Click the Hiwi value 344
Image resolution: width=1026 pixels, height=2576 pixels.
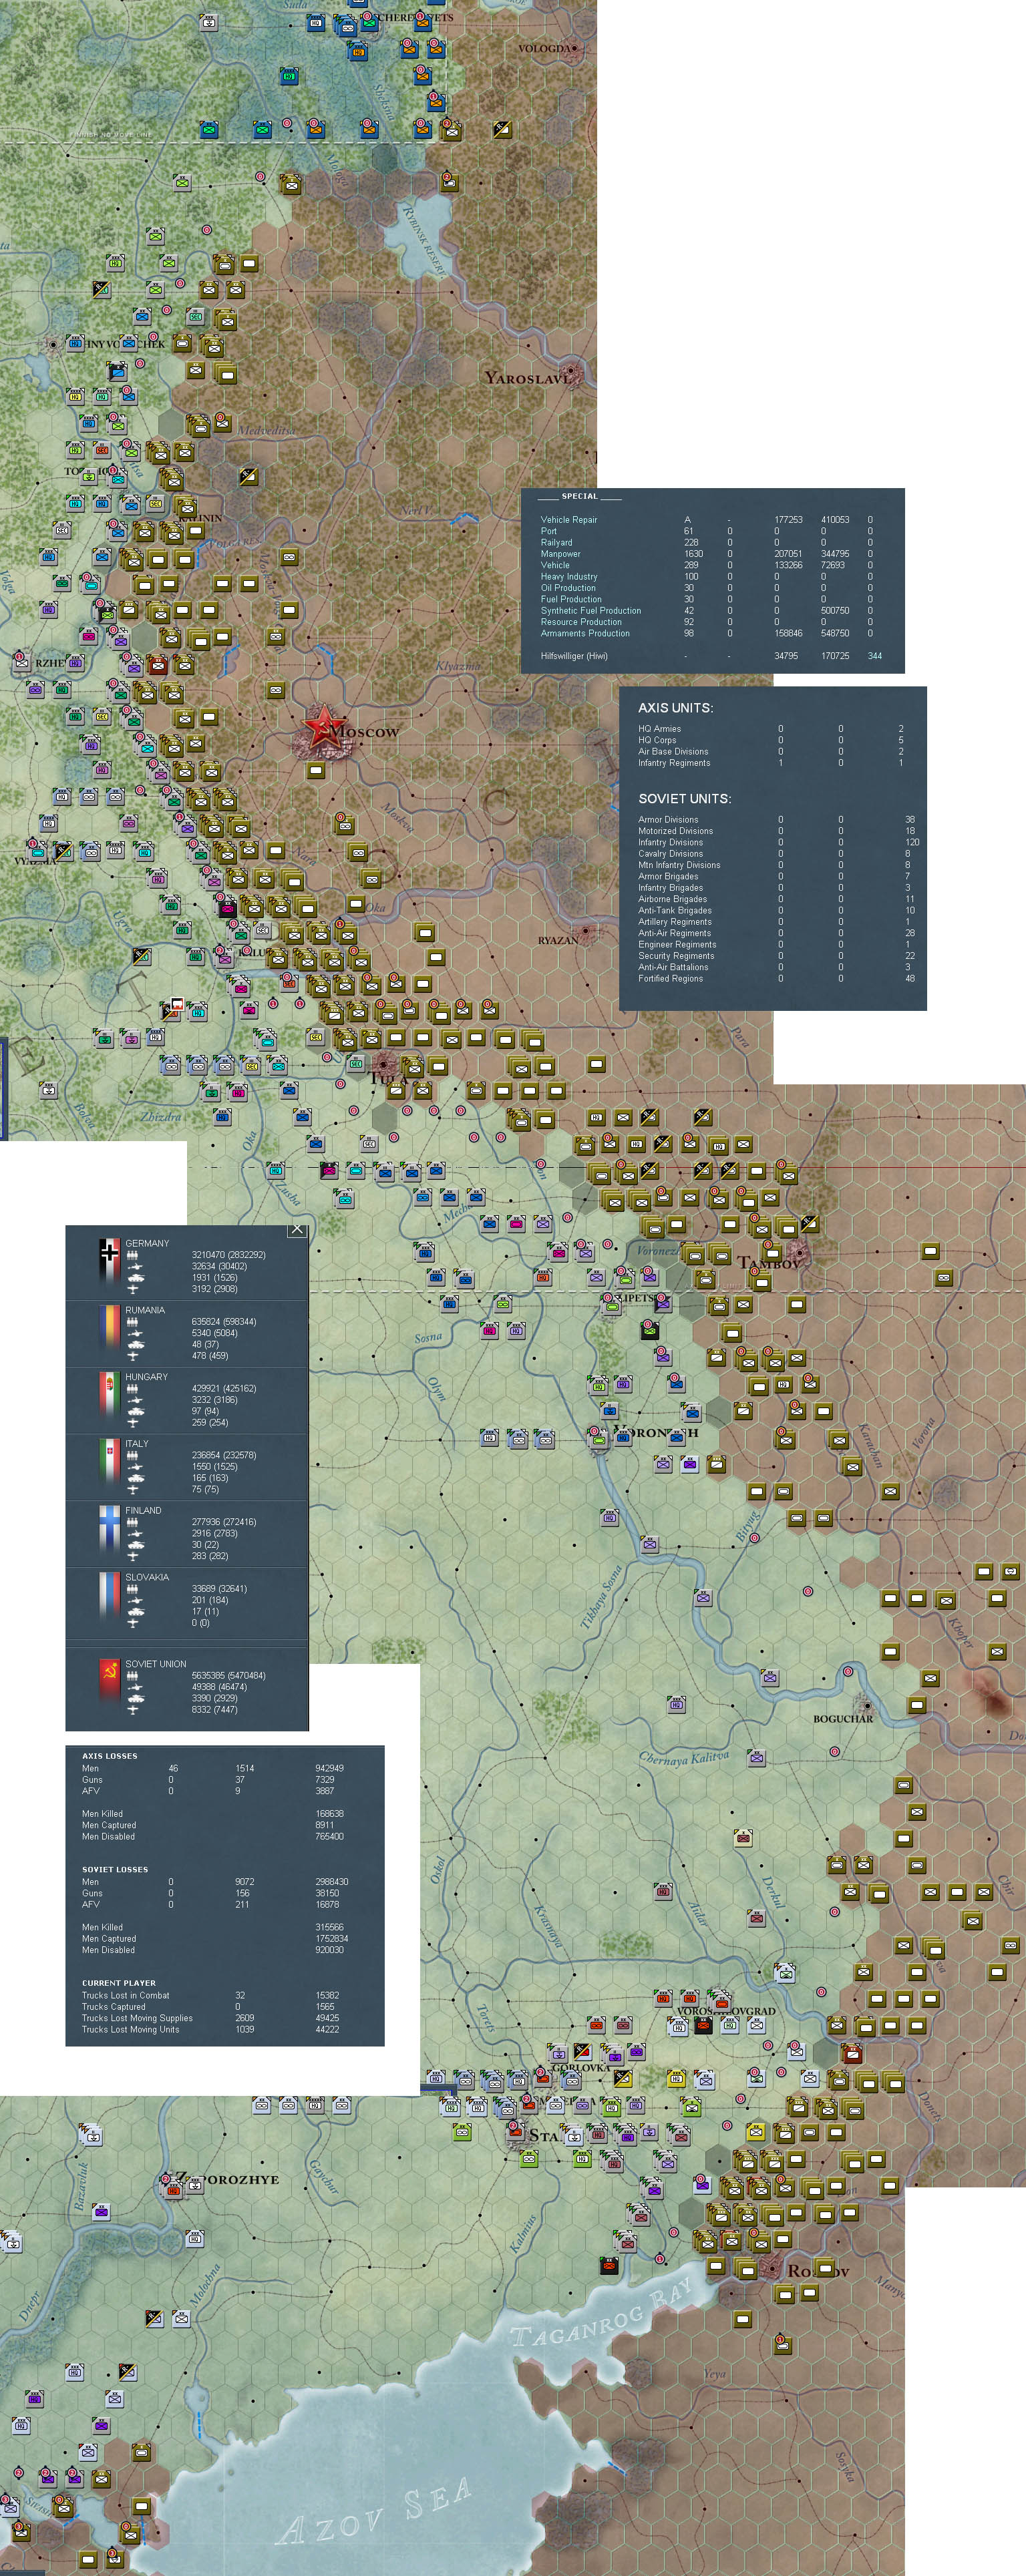[875, 656]
